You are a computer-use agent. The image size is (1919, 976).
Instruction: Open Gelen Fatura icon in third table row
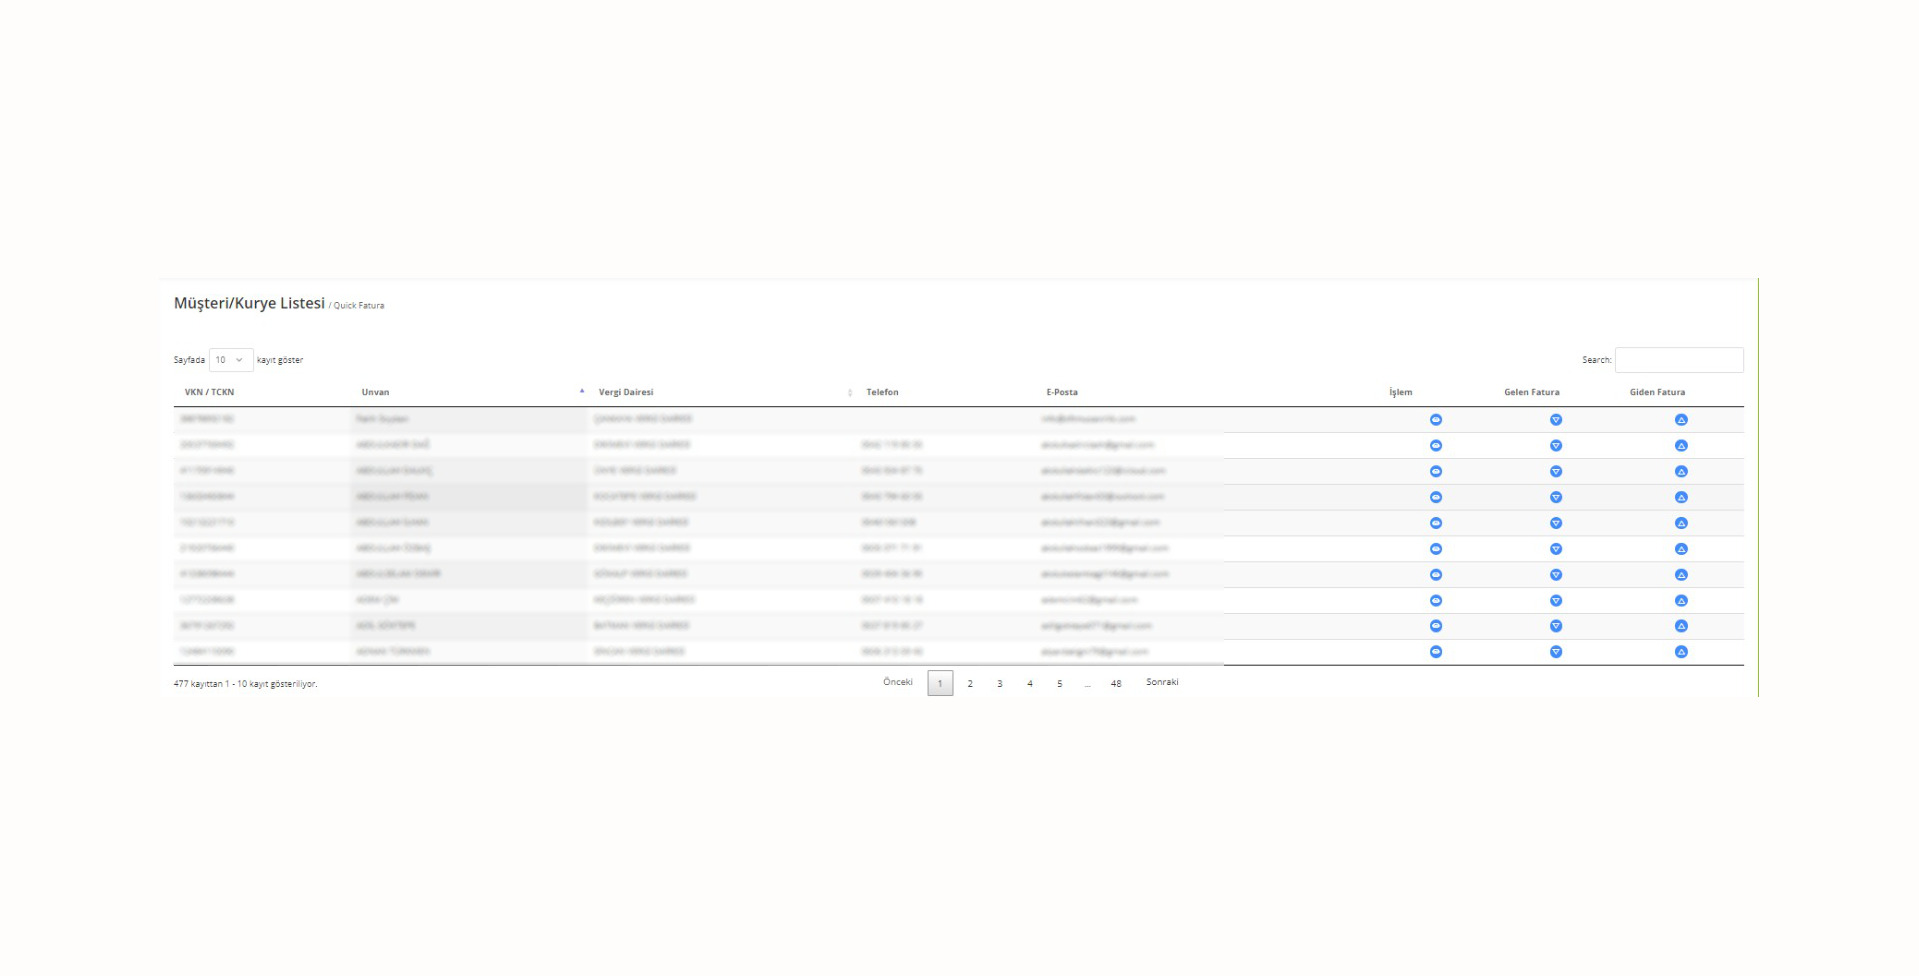pos(1556,472)
